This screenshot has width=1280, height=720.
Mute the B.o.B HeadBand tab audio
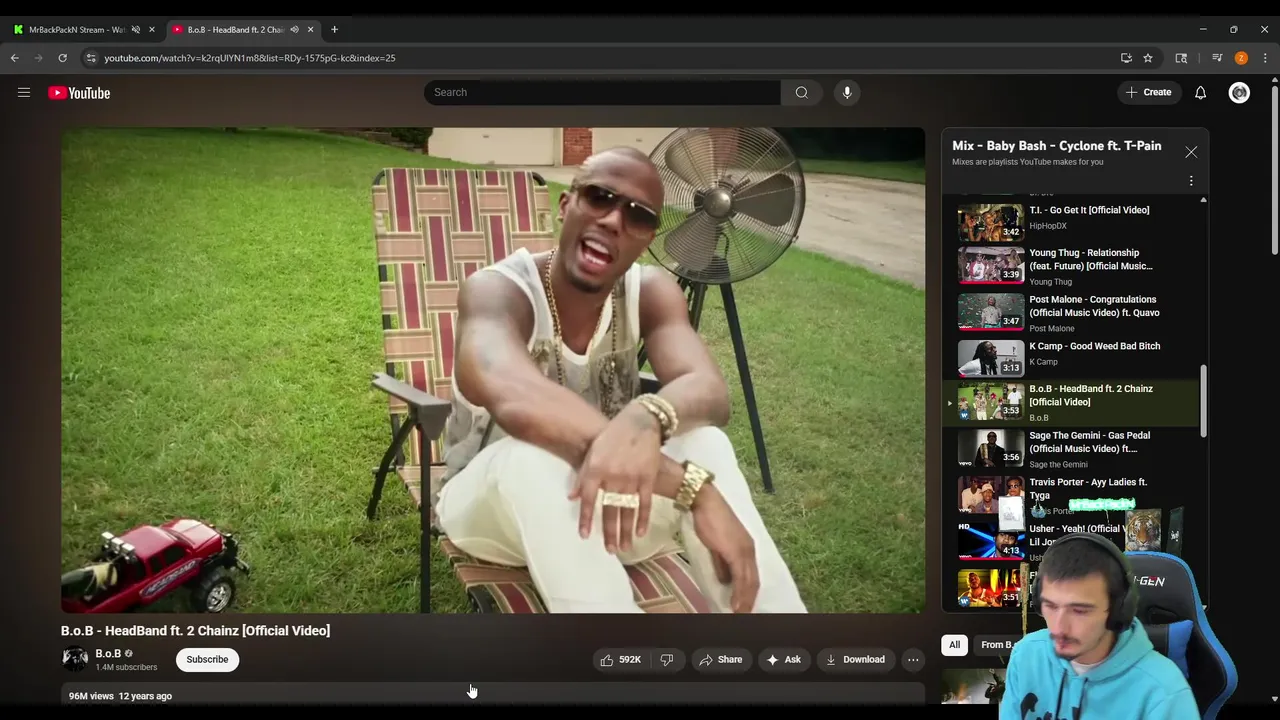pos(294,30)
